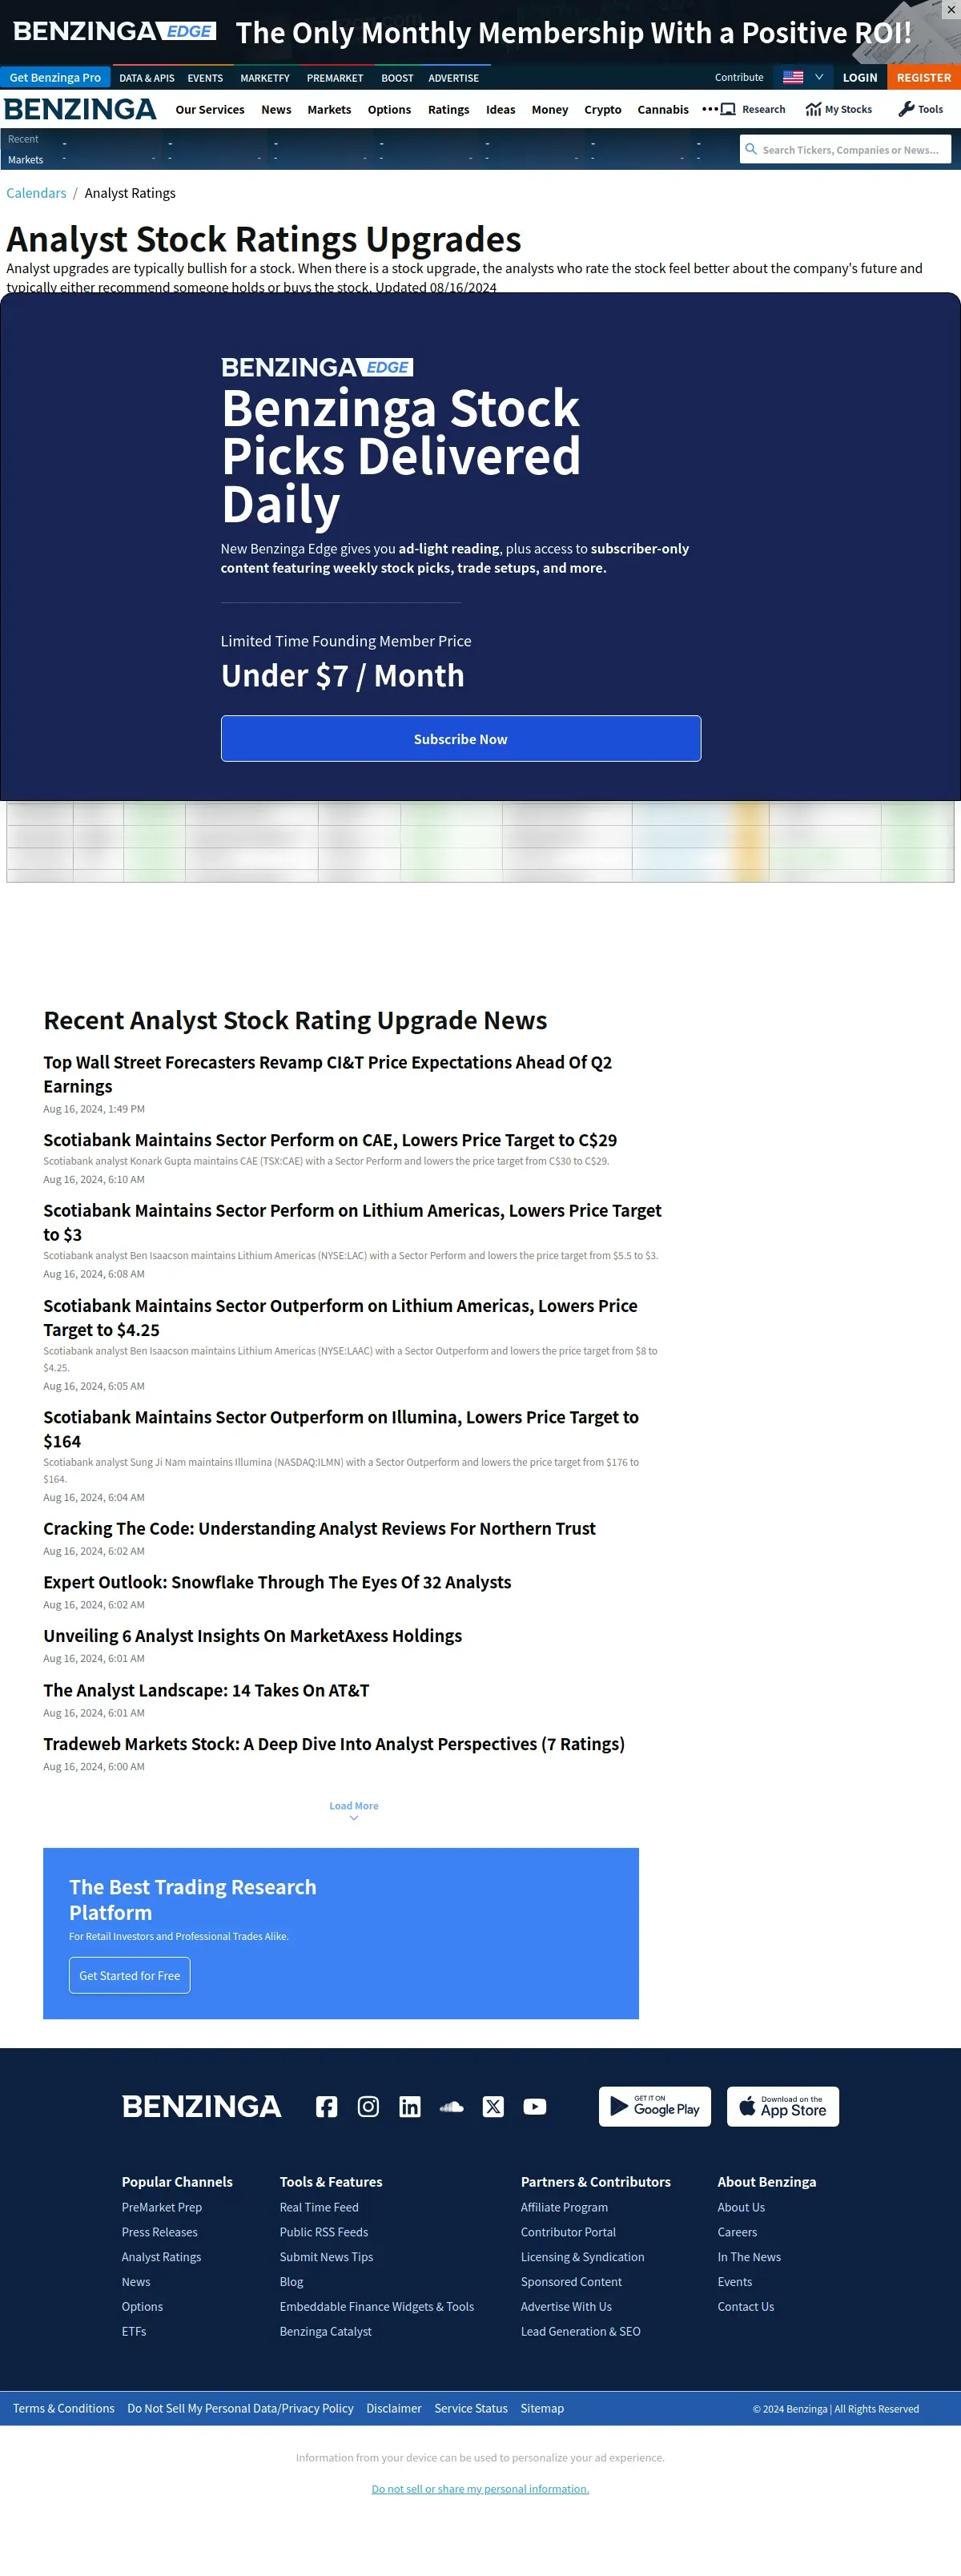Click the three-dots more menu icon
The image size is (961, 2576).
click(709, 109)
